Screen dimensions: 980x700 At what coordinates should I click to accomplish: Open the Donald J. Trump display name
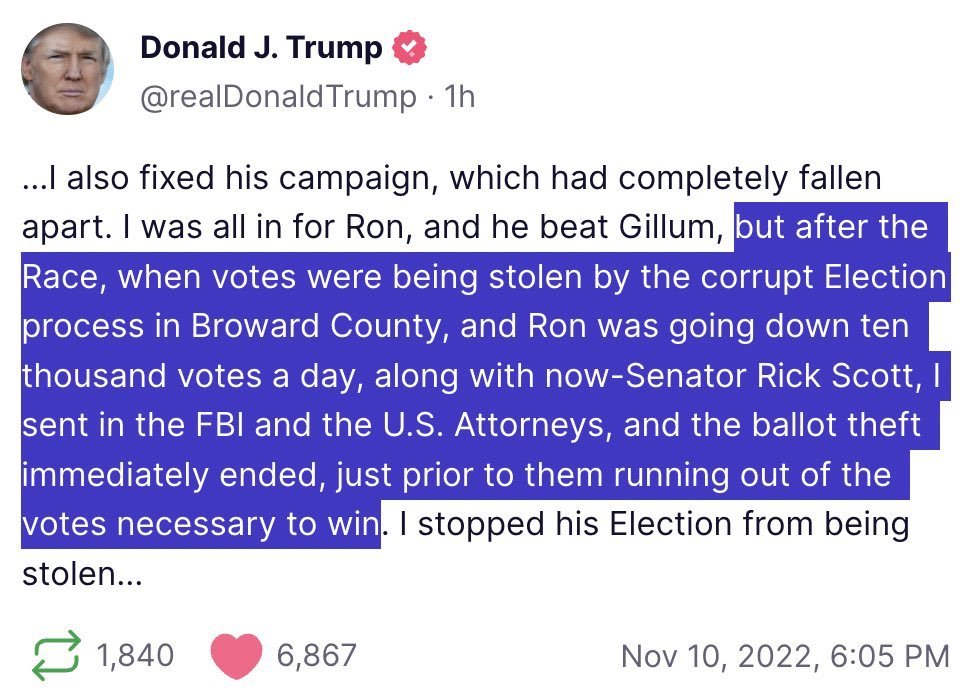[261, 48]
